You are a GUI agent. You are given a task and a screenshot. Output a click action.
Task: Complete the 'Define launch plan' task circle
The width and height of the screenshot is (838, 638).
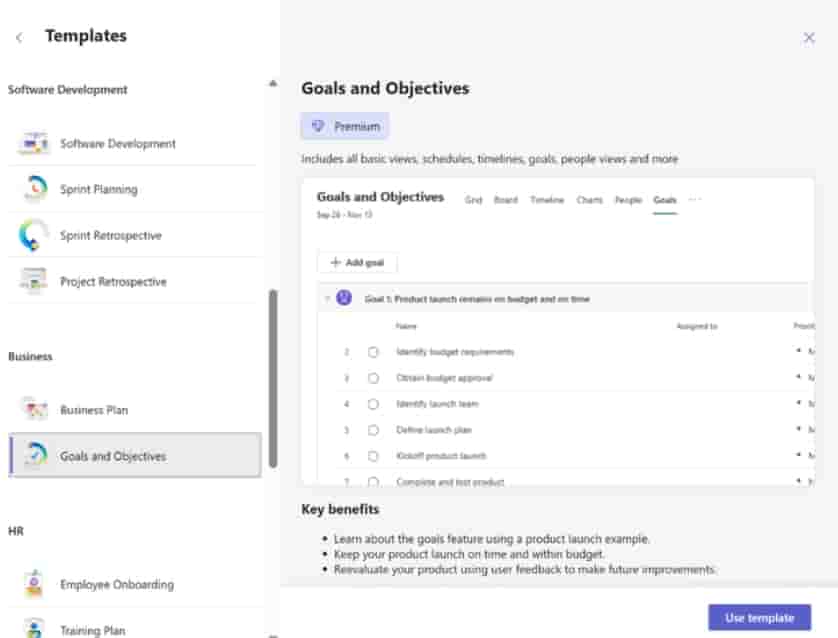tap(373, 430)
